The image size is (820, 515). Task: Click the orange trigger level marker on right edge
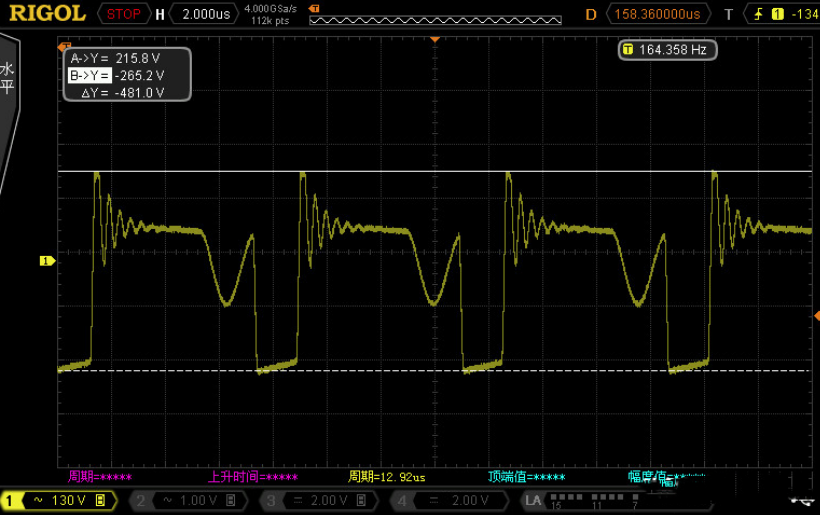[x=815, y=316]
